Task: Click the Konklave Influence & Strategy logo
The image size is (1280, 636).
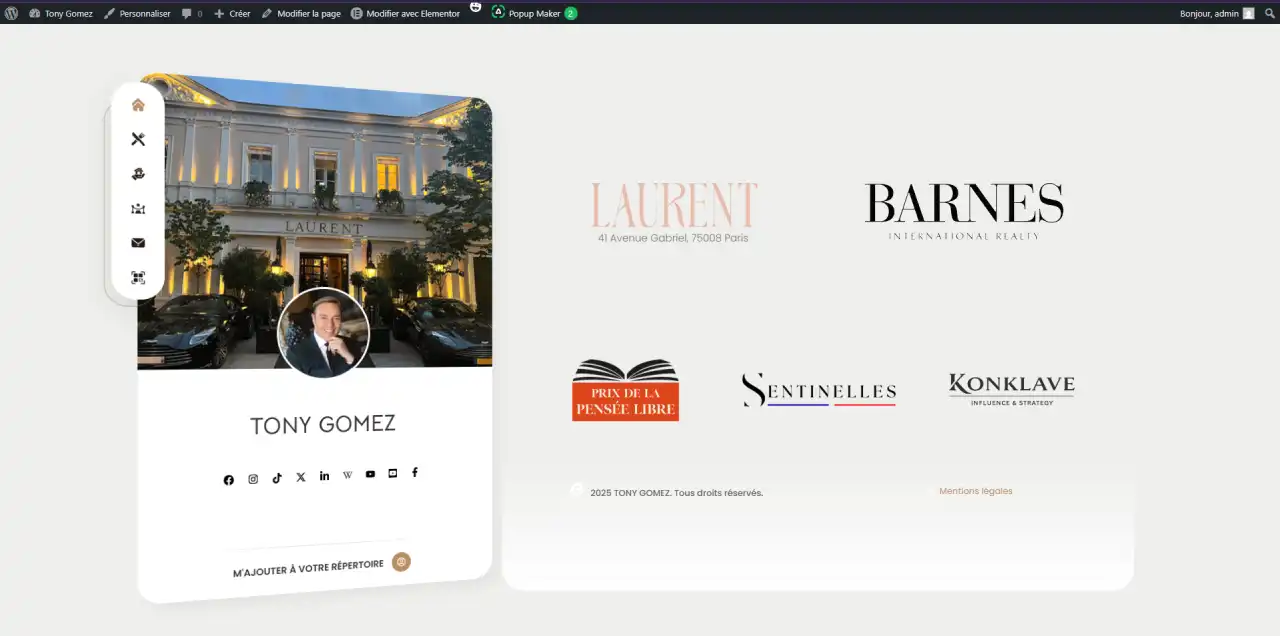Action: [x=1011, y=388]
